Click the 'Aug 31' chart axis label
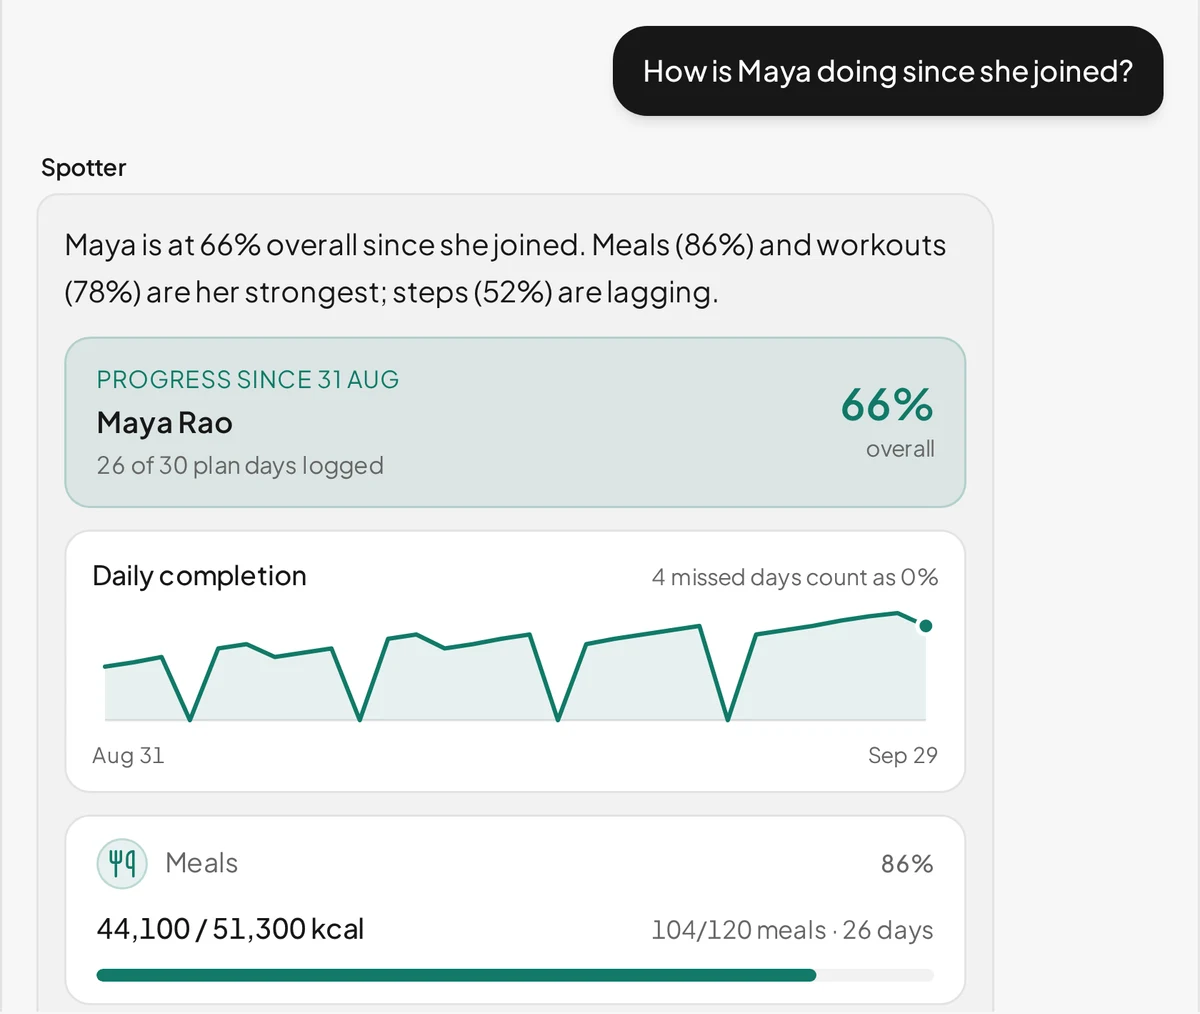 coord(128,755)
